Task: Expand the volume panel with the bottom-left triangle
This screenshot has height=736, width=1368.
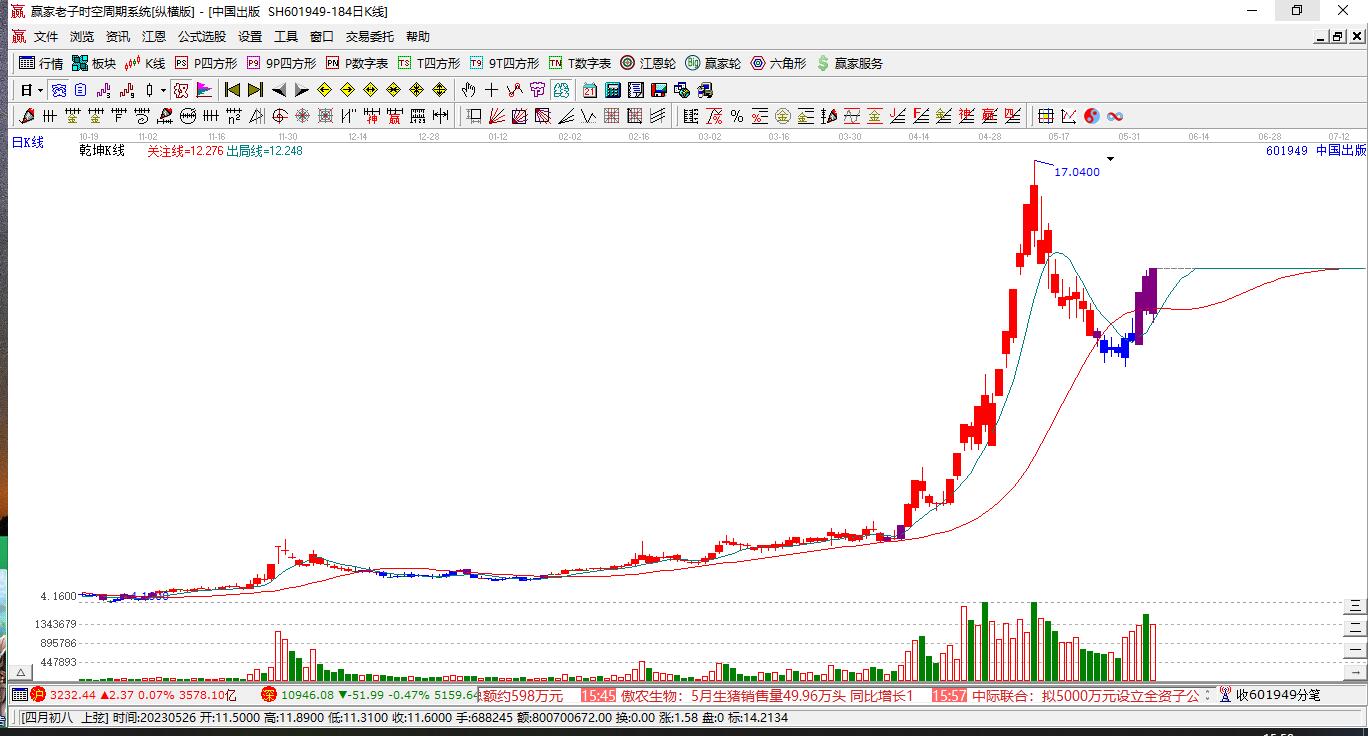Action: [x=19, y=673]
